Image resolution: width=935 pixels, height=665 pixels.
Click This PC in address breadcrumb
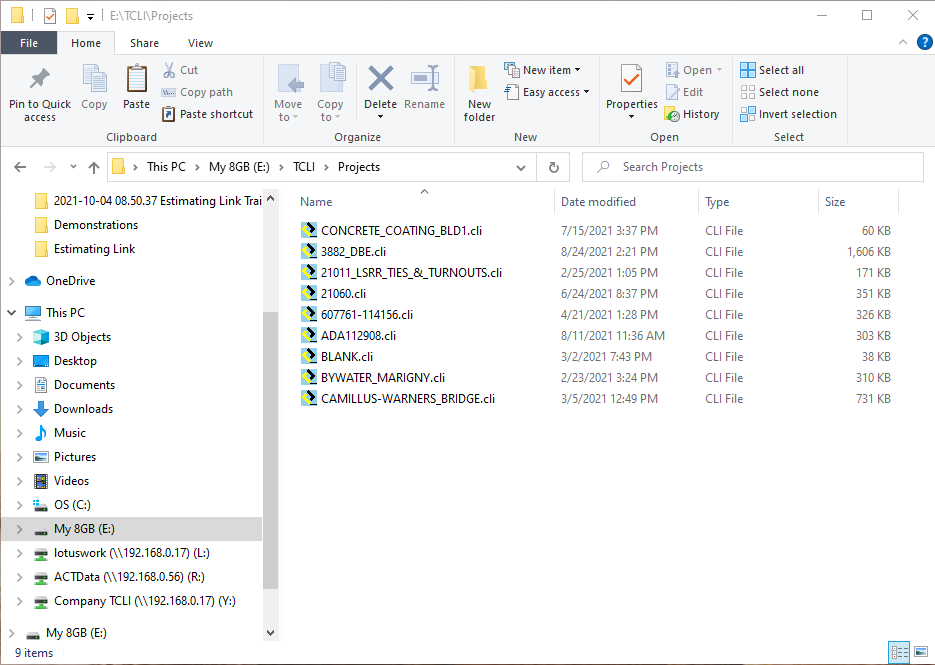tap(166, 167)
